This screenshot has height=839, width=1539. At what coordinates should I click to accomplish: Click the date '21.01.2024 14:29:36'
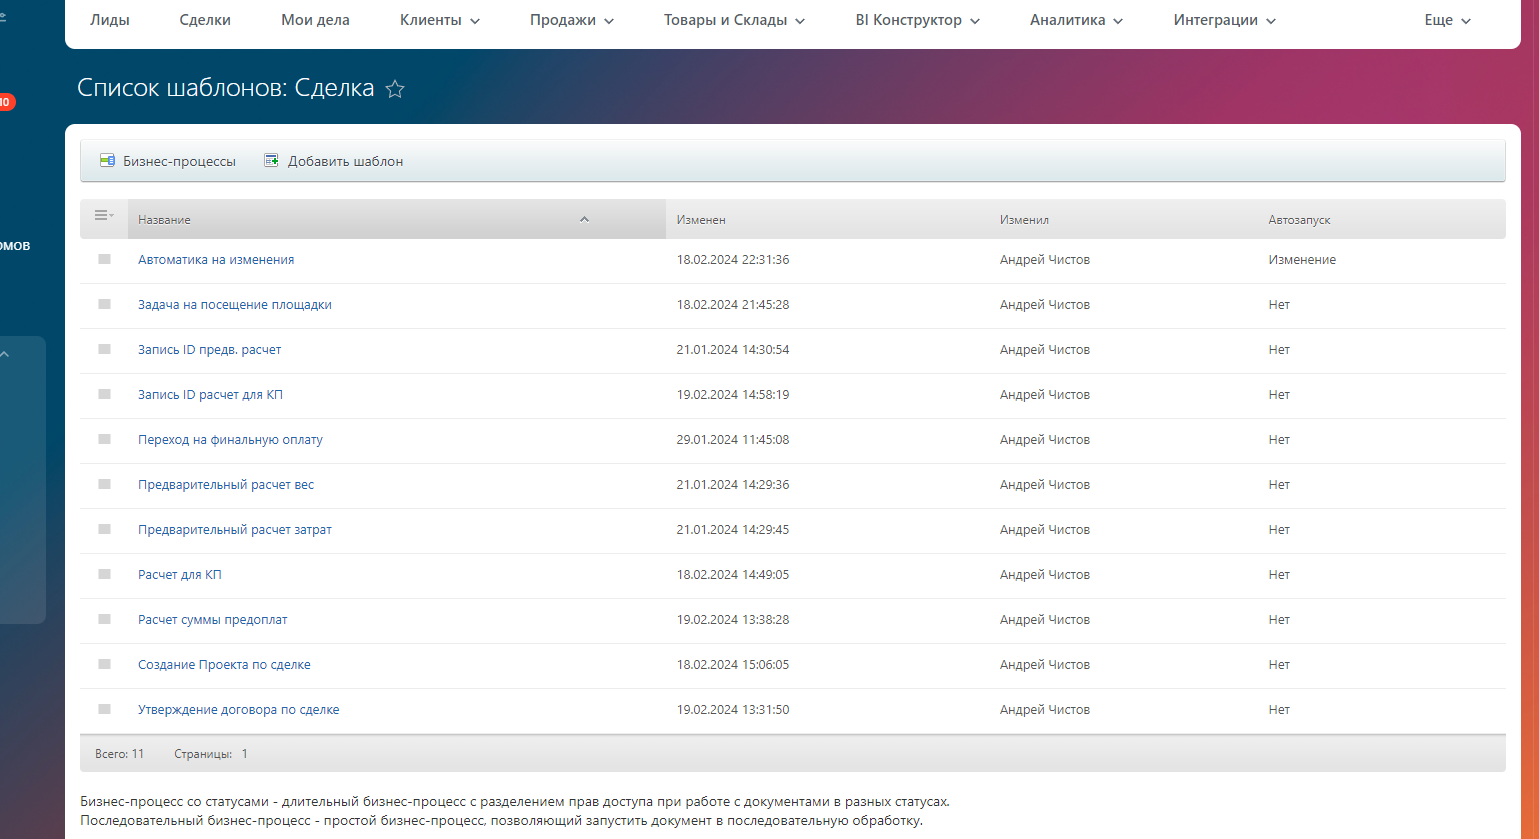pyautogui.click(x=733, y=484)
